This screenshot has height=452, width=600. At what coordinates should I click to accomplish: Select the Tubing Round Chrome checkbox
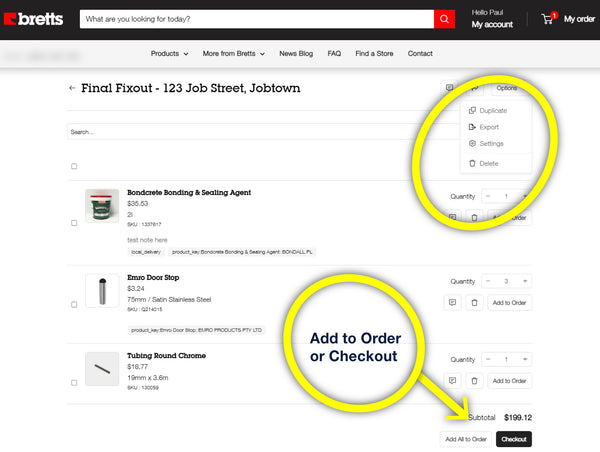point(74,383)
